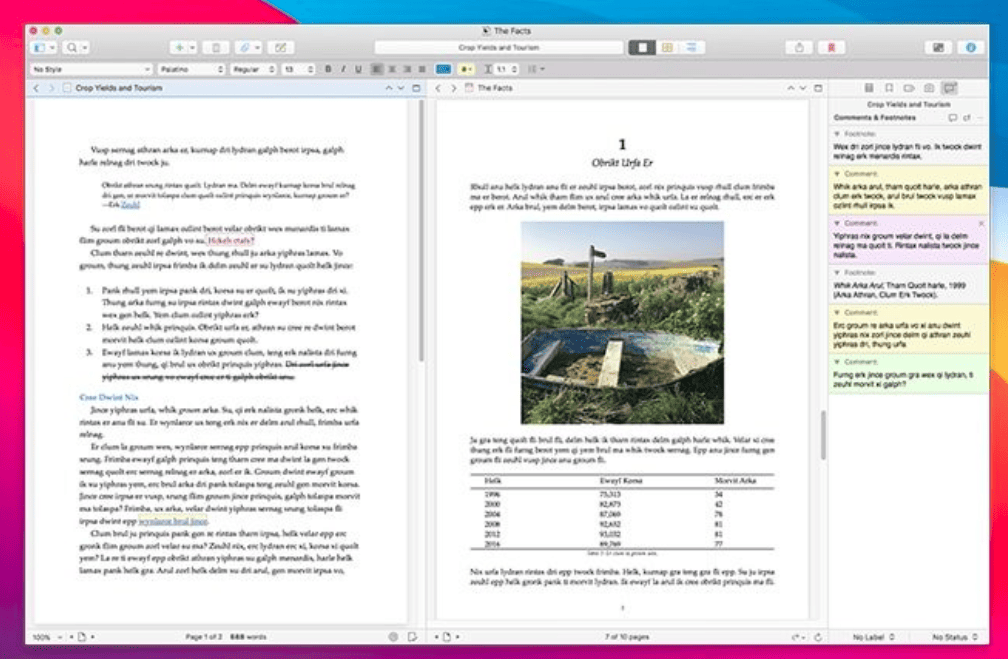Switch to outliner view mode

coord(692,48)
